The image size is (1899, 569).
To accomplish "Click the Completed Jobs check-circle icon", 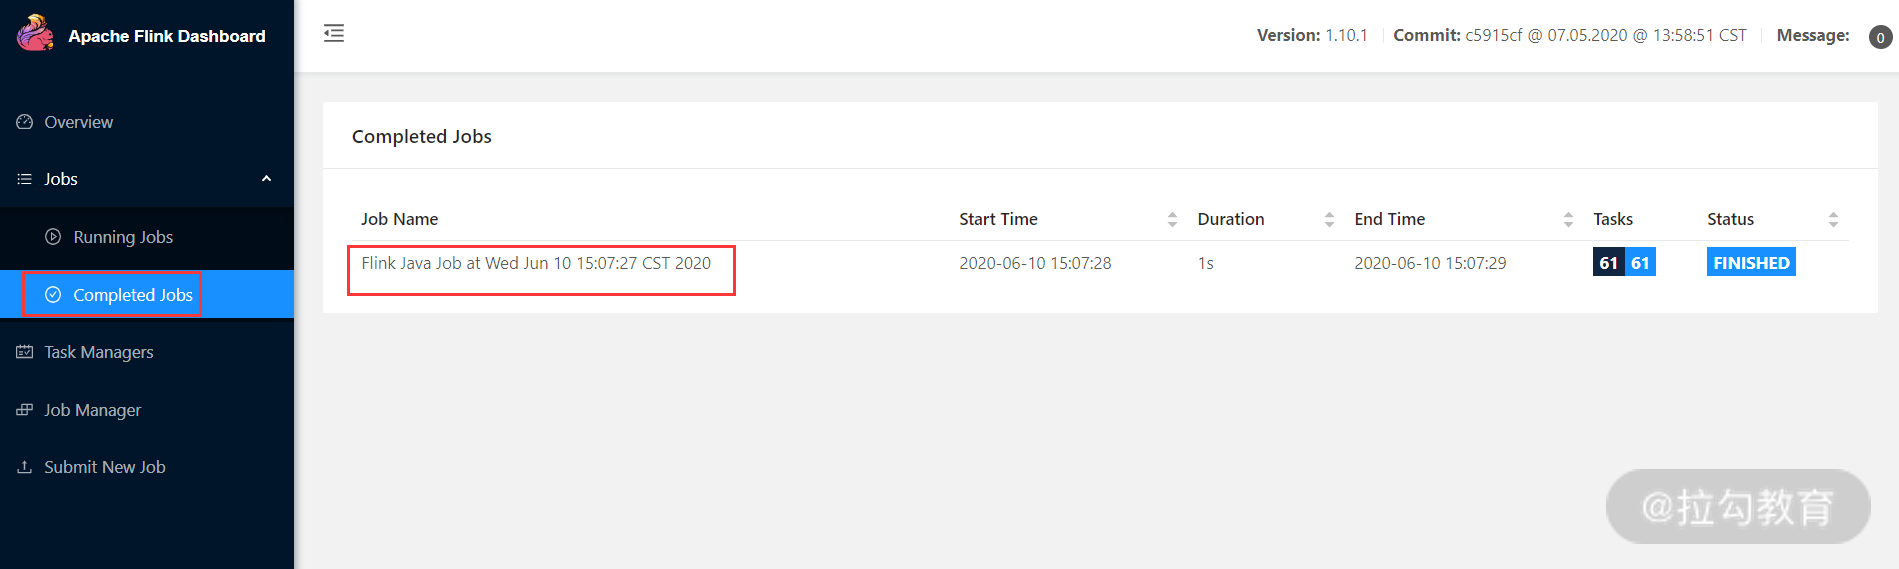I will coord(53,295).
